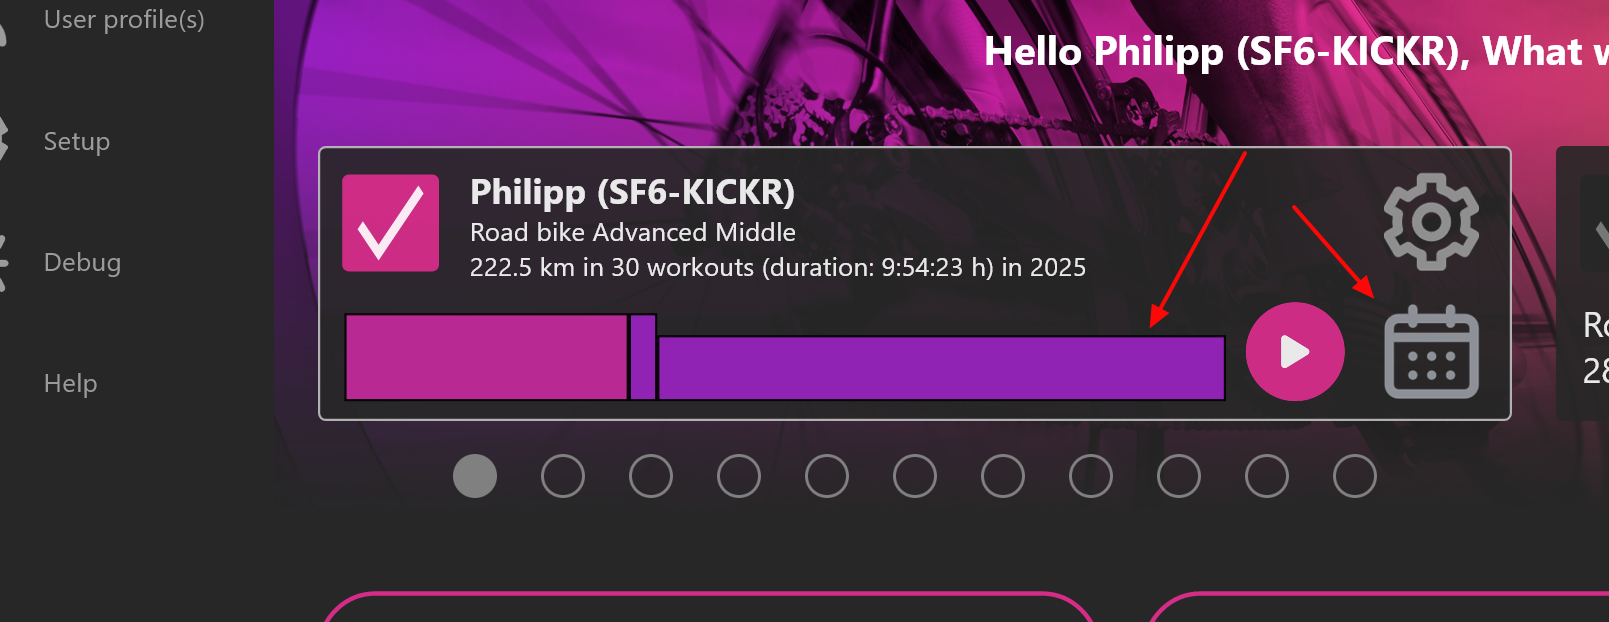Select the third pagination dot

point(651,476)
